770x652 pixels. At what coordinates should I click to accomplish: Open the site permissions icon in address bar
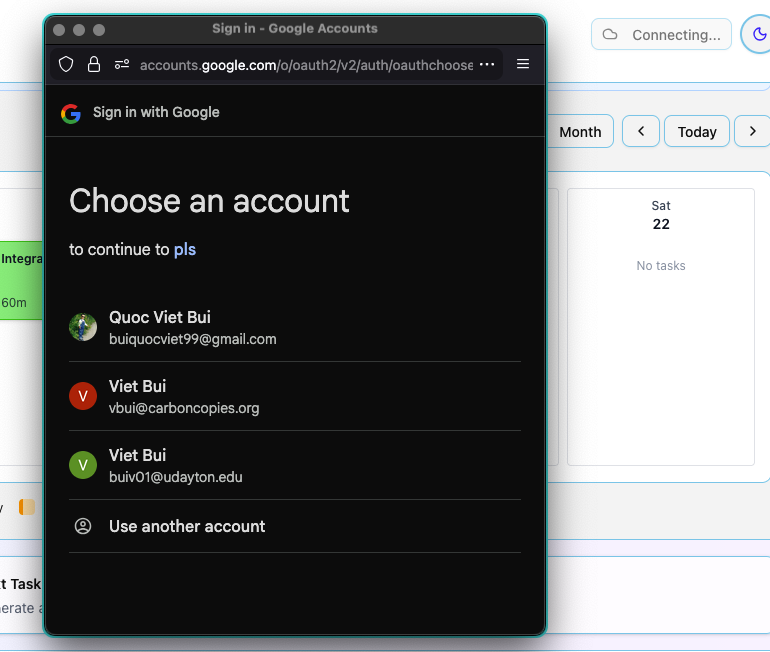point(122,64)
